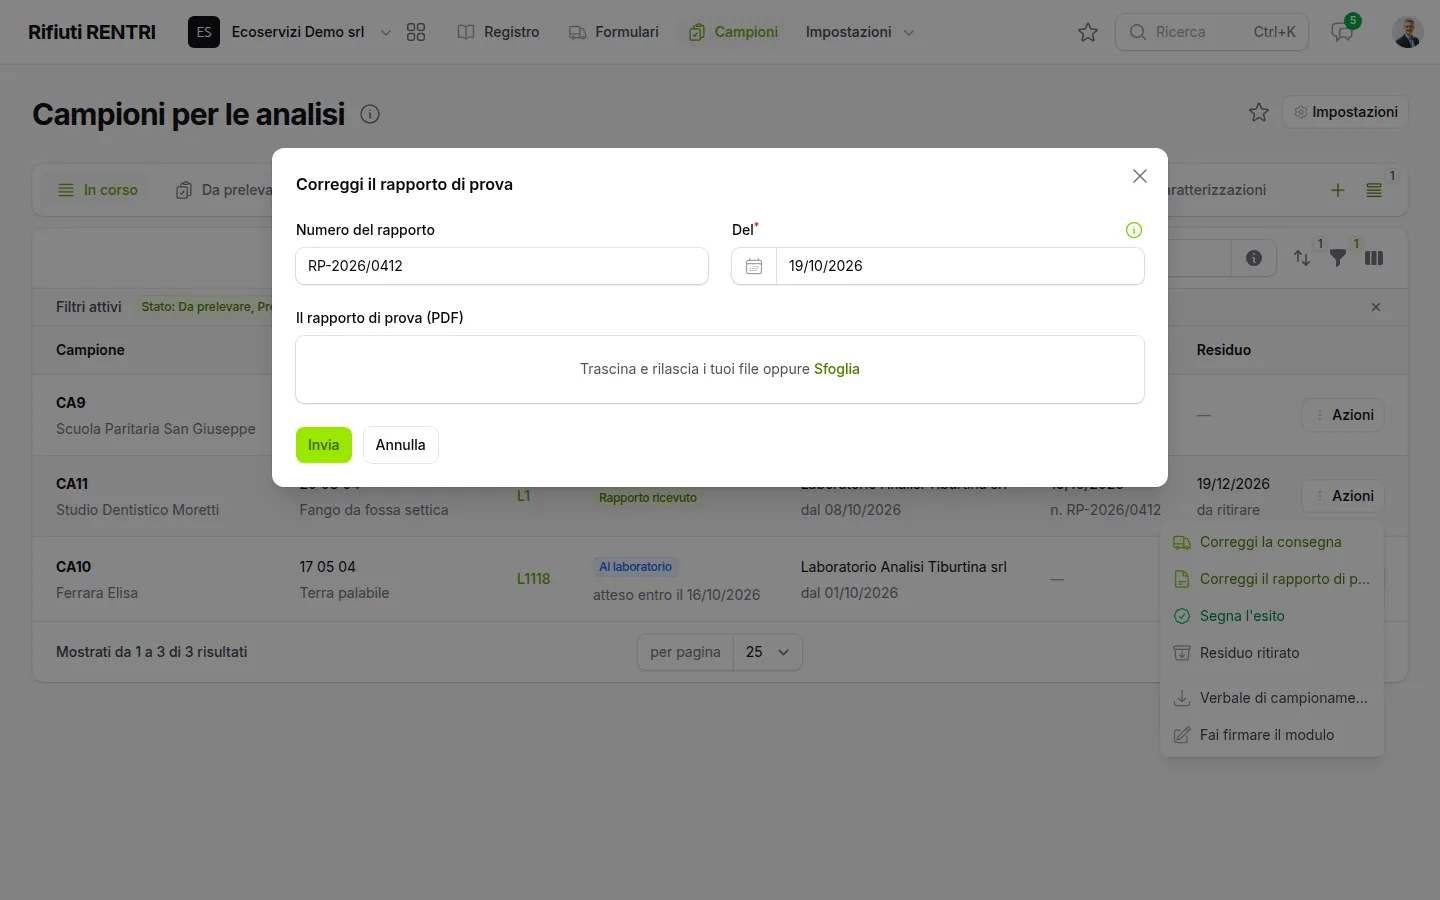Add a new tab with the plus icon
Viewport: 1440px width, 900px height.
1338,190
